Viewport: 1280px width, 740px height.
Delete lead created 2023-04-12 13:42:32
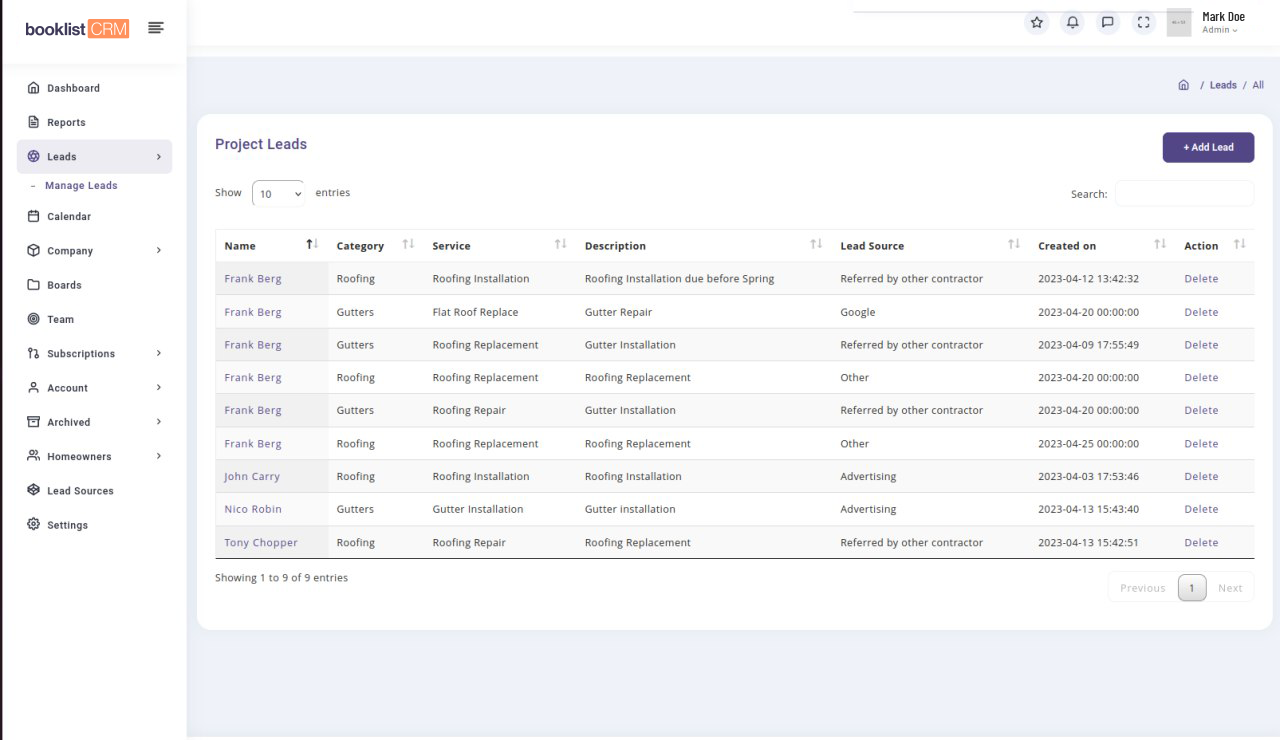[1201, 279]
